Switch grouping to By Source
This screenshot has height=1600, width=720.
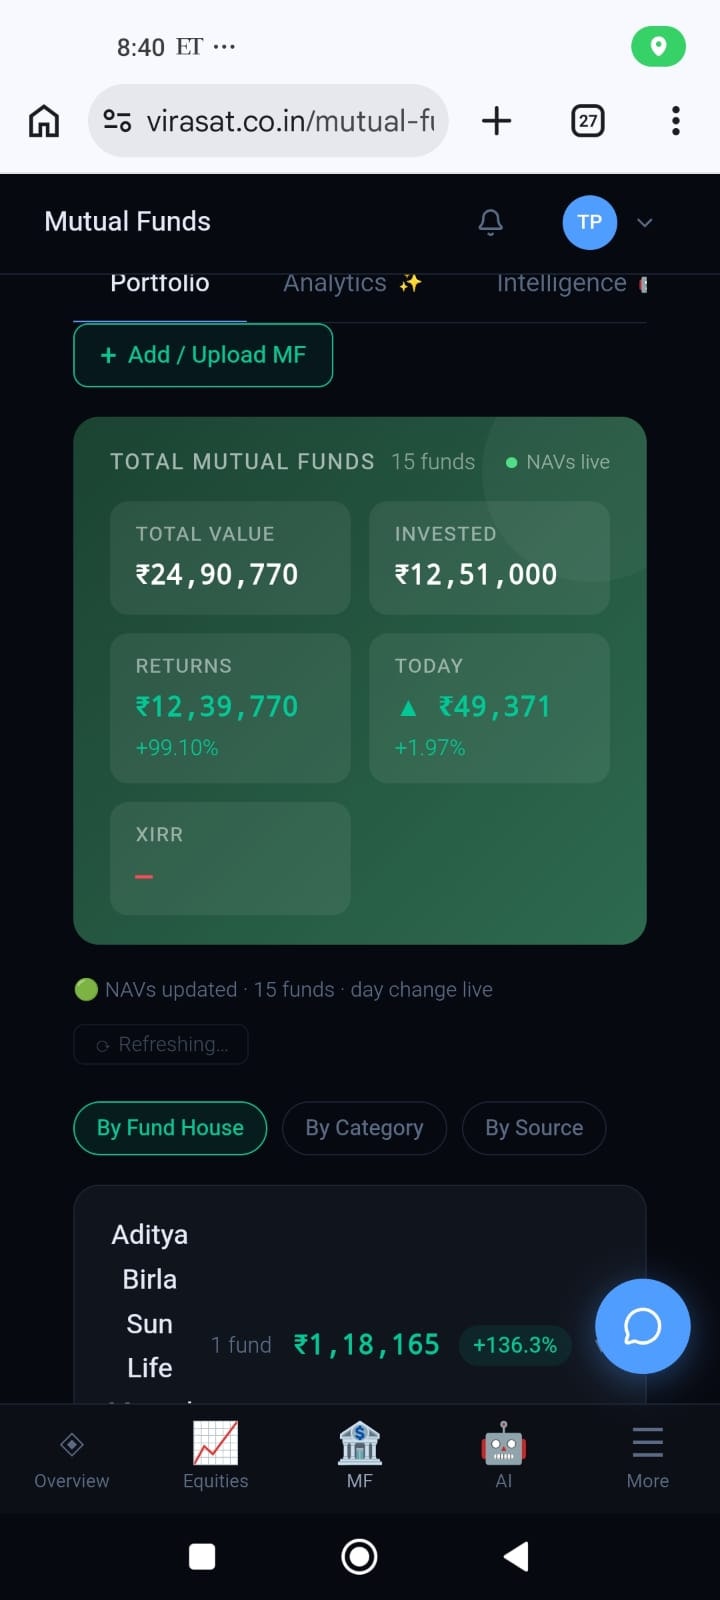point(534,1128)
